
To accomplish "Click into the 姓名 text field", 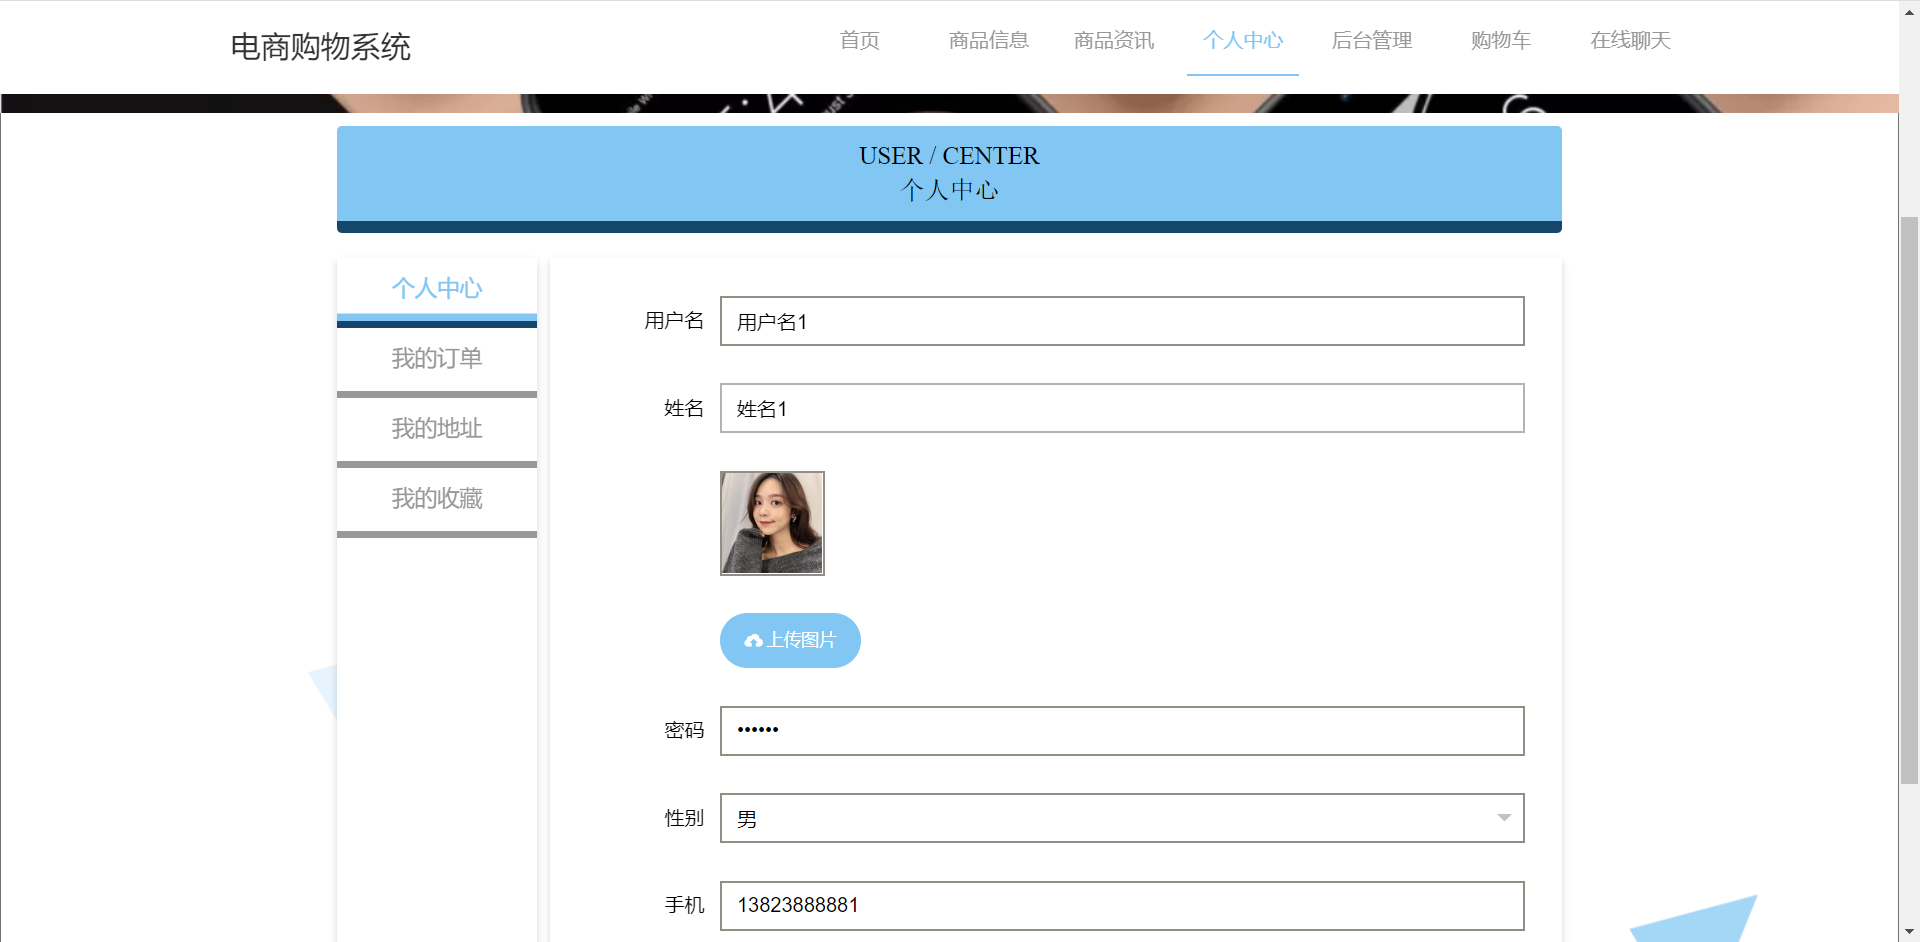I will (x=1121, y=408).
